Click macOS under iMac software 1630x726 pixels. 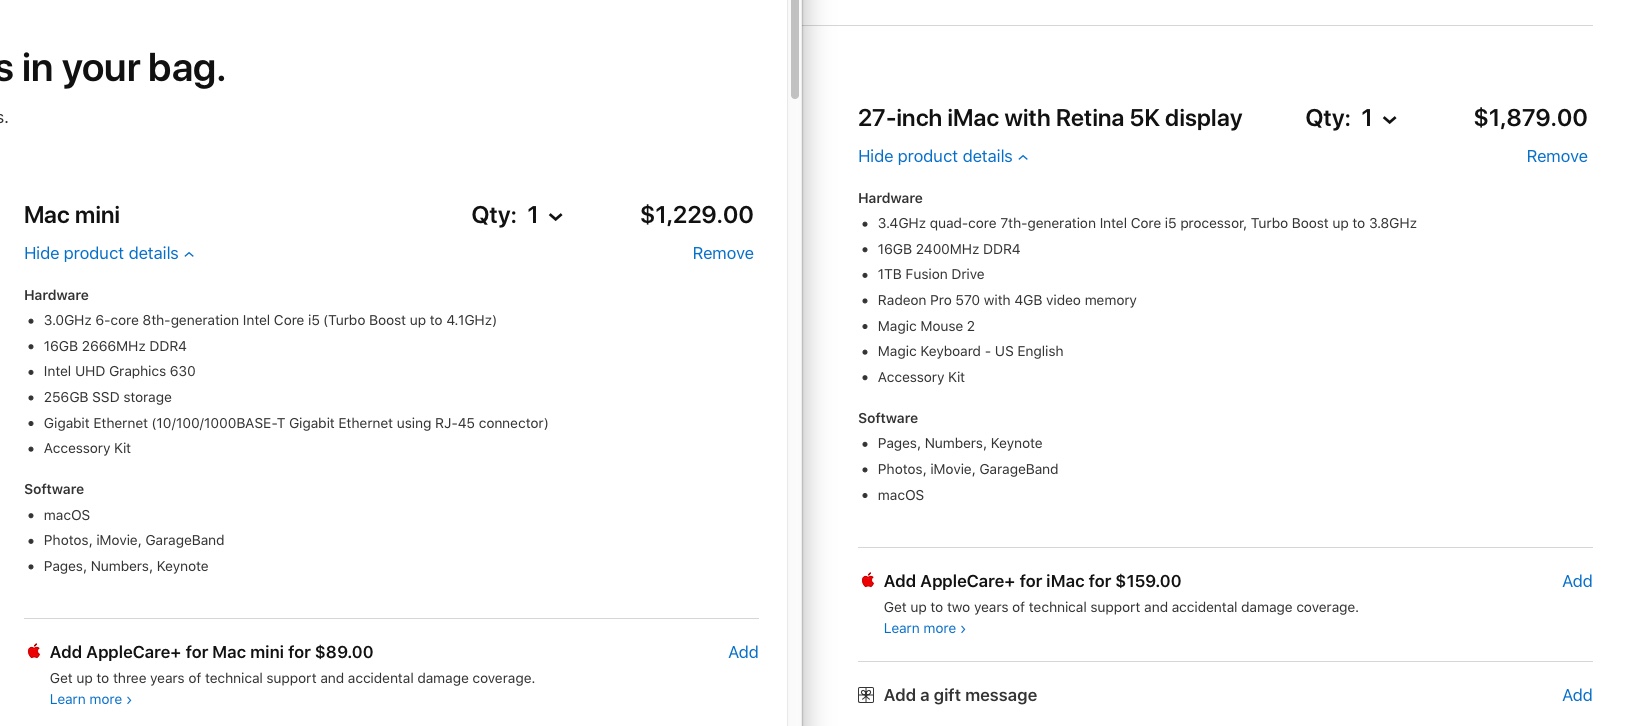click(901, 496)
